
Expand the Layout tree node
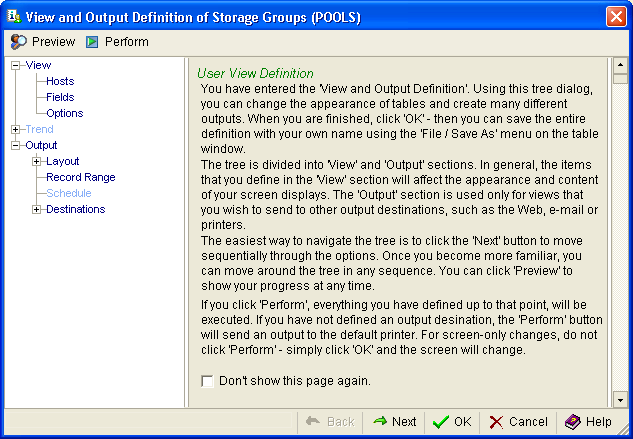[36, 162]
